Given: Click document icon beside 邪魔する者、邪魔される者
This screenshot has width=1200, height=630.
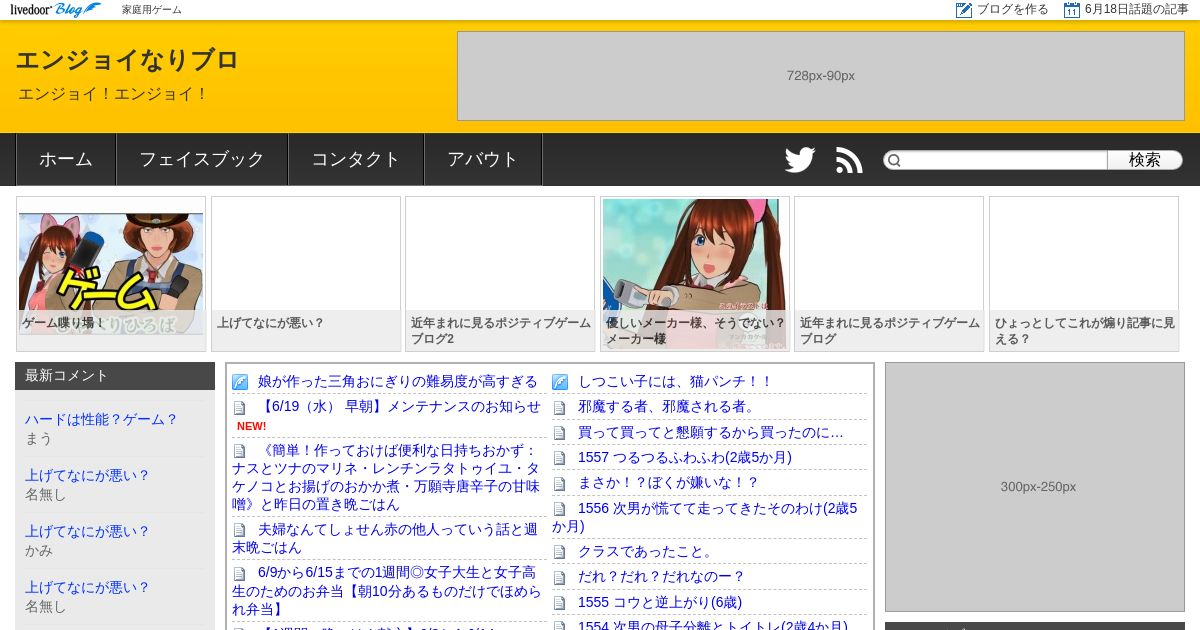Looking at the screenshot, I should 559,407.
